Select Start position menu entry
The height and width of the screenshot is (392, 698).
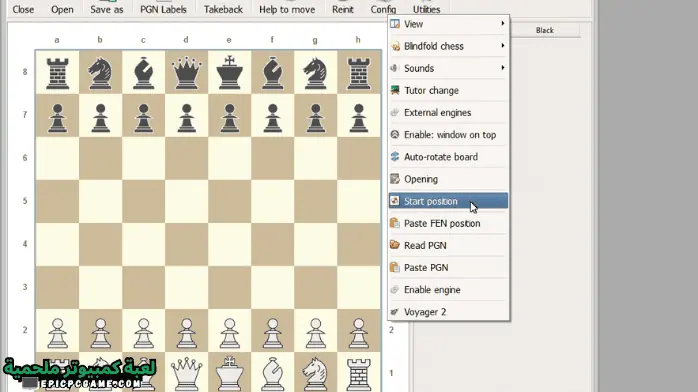click(x=448, y=201)
